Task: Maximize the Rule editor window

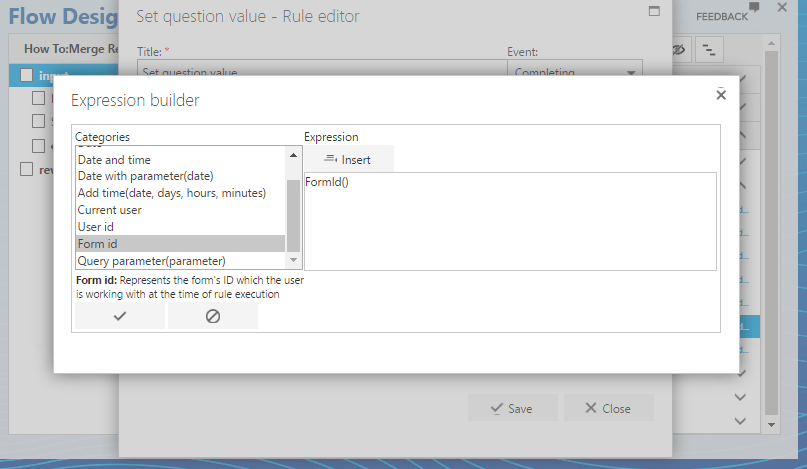Action: 654,11
